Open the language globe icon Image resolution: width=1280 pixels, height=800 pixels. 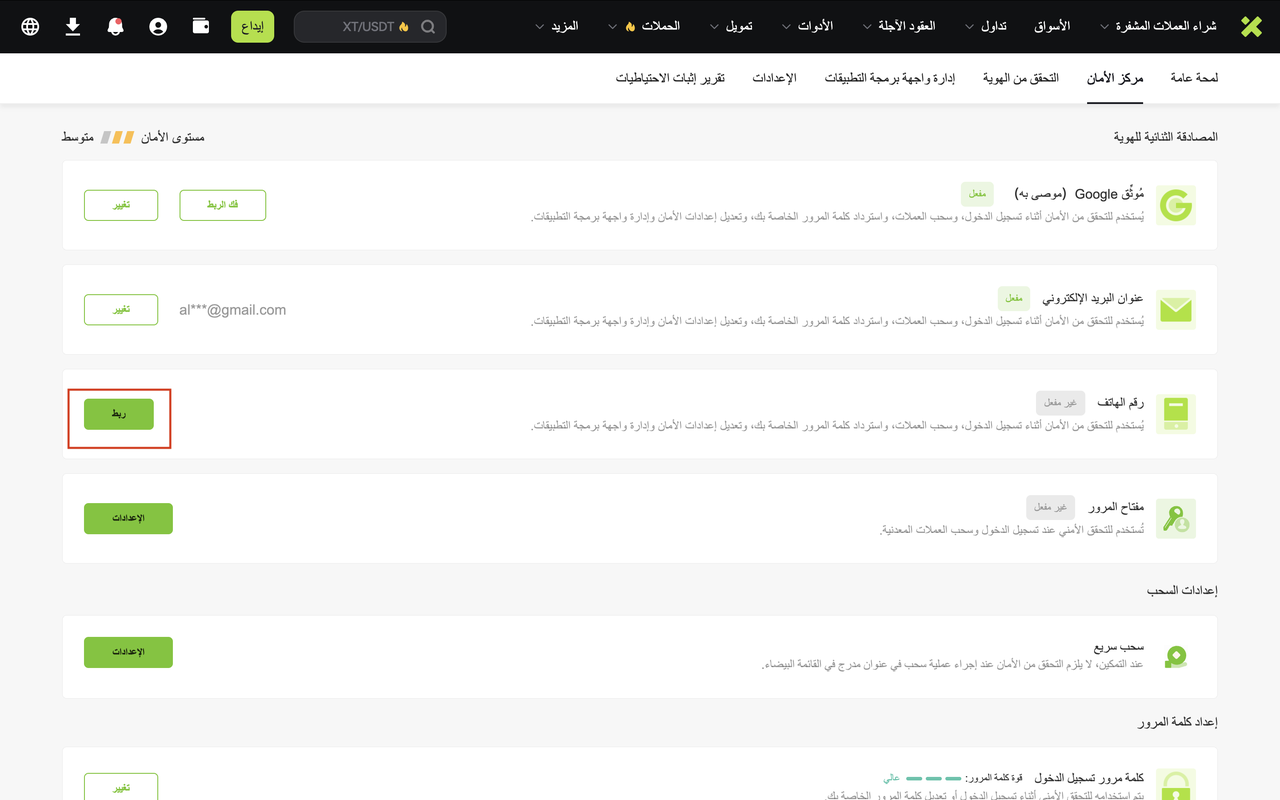[30, 27]
